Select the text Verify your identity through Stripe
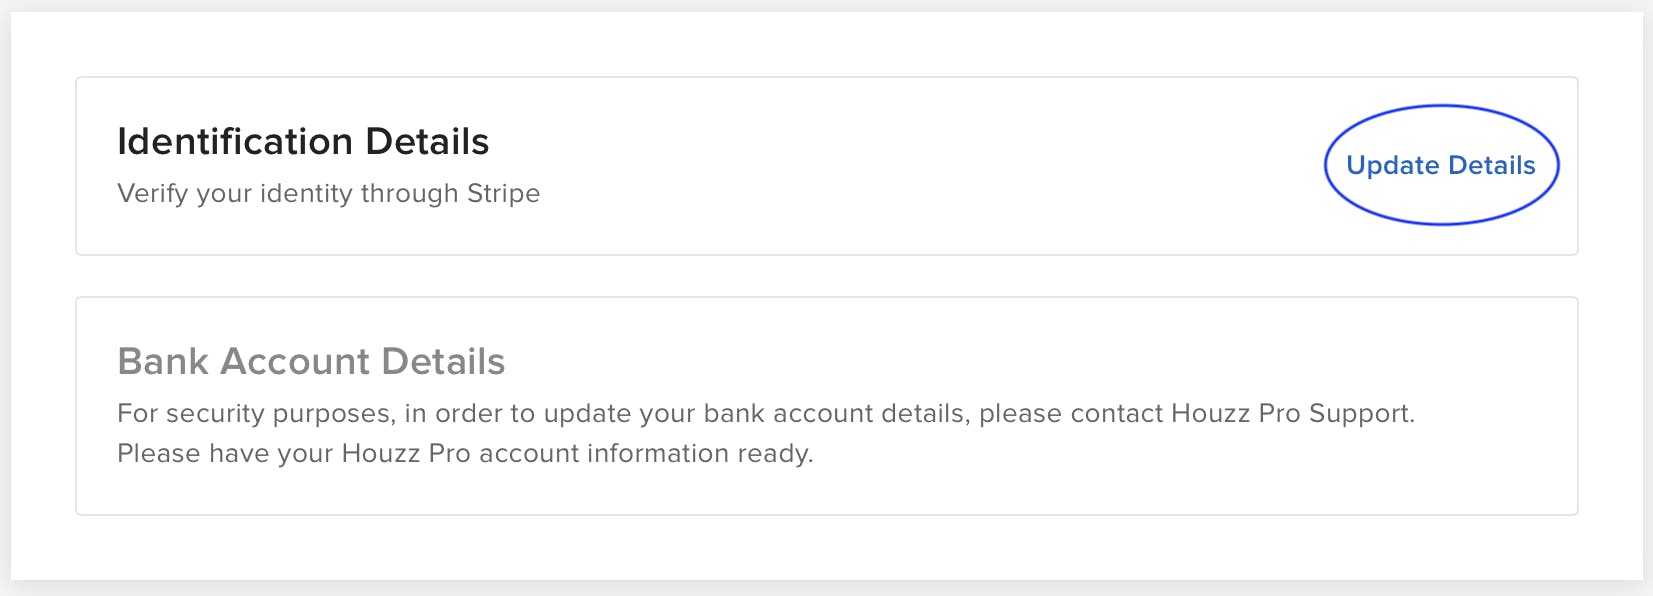Viewport: 1653px width, 596px height. coord(329,193)
